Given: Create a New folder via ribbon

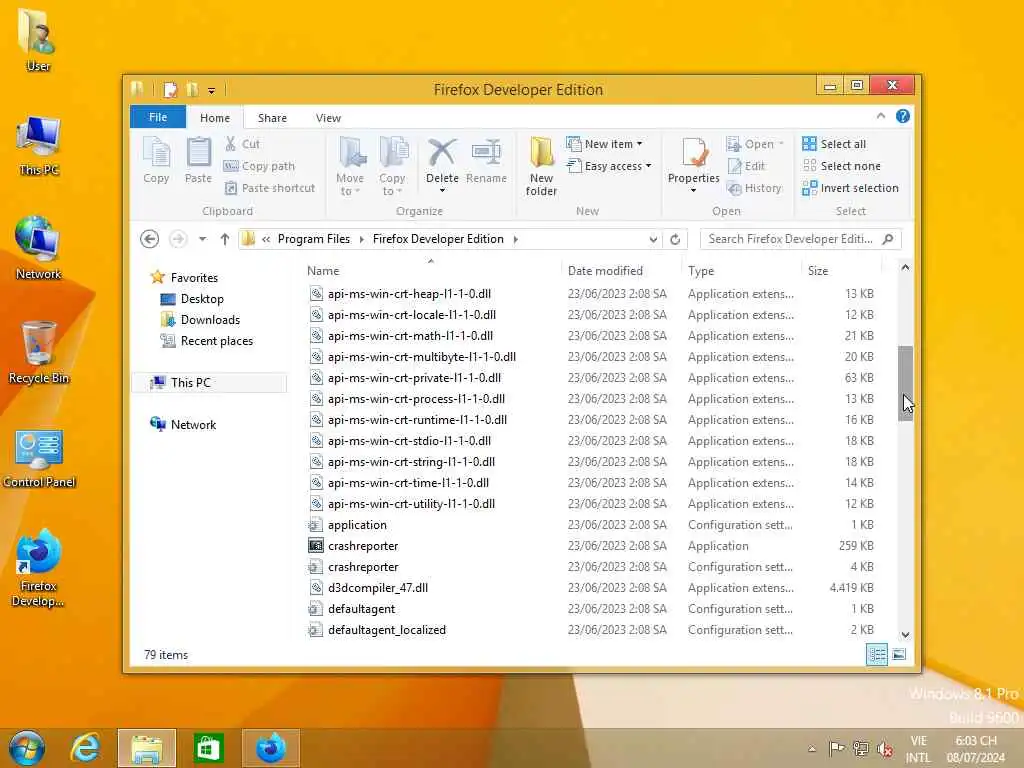Looking at the screenshot, I should [x=541, y=166].
